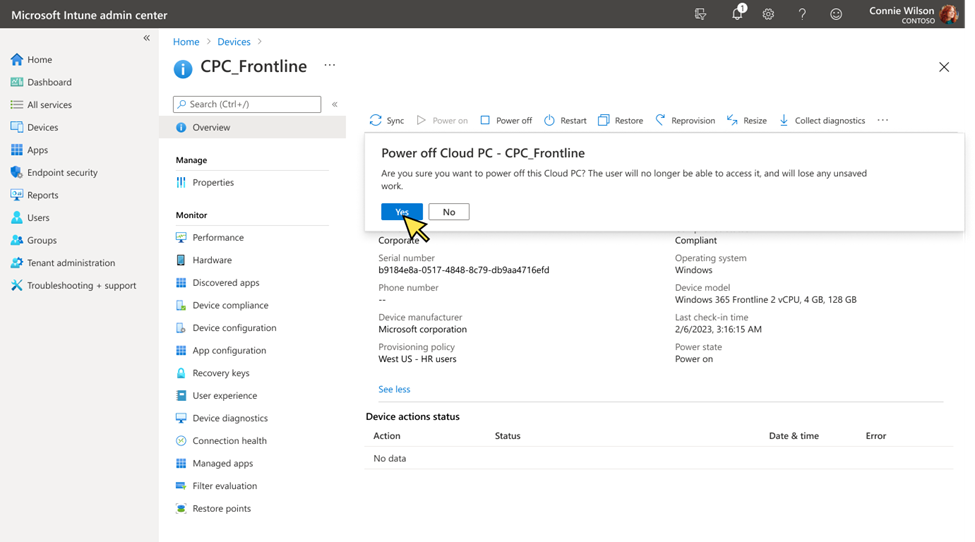Click the Tenant administration gear icon
Screen dimensions: 975x542
(17, 263)
